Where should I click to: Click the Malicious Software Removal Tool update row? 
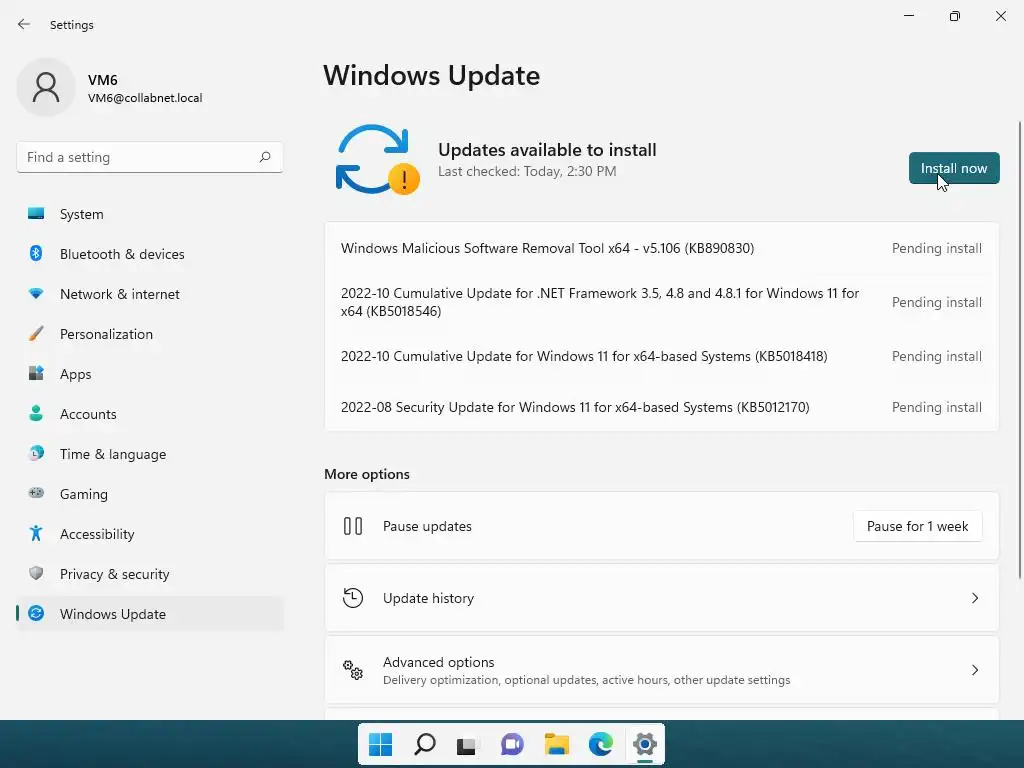pyautogui.click(x=661, y=248)
